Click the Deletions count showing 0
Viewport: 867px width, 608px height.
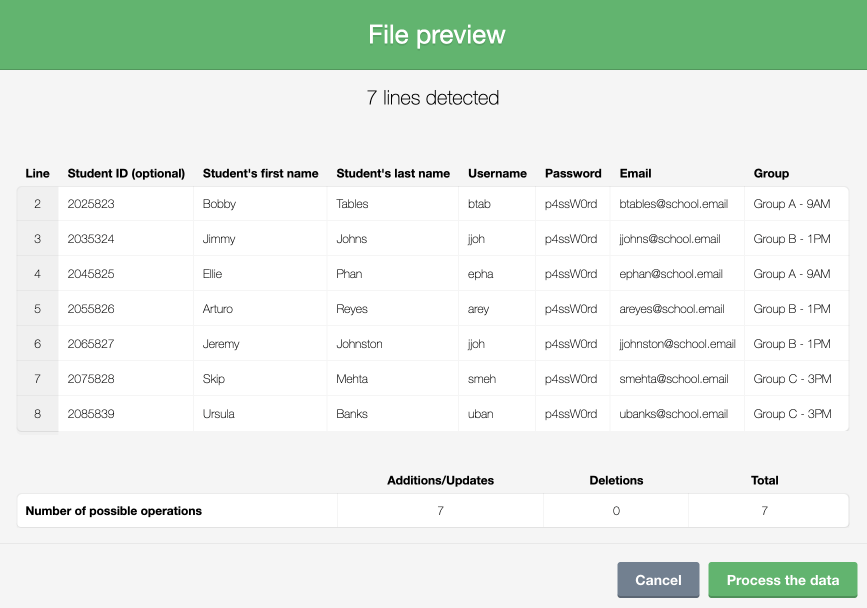tap(615, 510)
